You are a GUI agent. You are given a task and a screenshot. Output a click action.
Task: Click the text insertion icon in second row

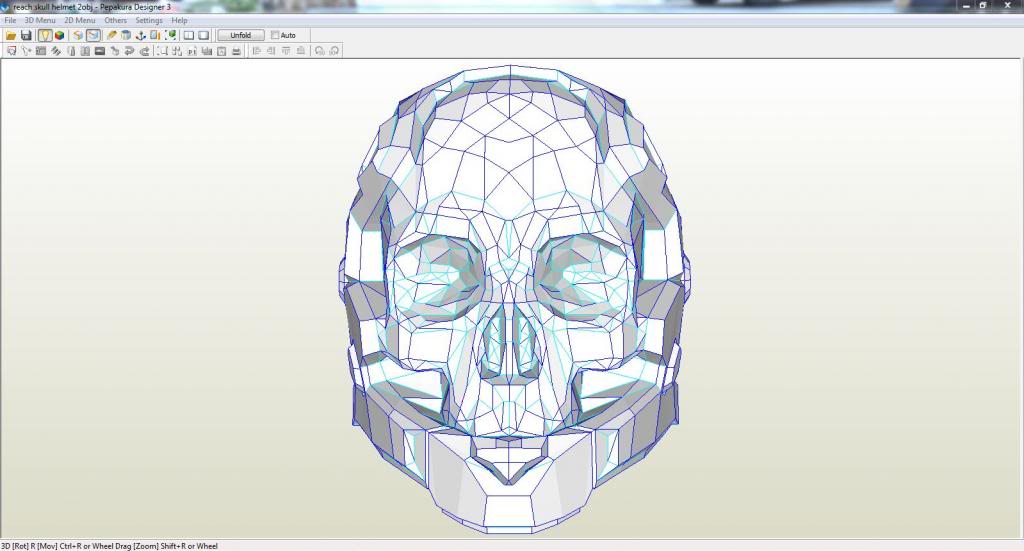(192, 51)
